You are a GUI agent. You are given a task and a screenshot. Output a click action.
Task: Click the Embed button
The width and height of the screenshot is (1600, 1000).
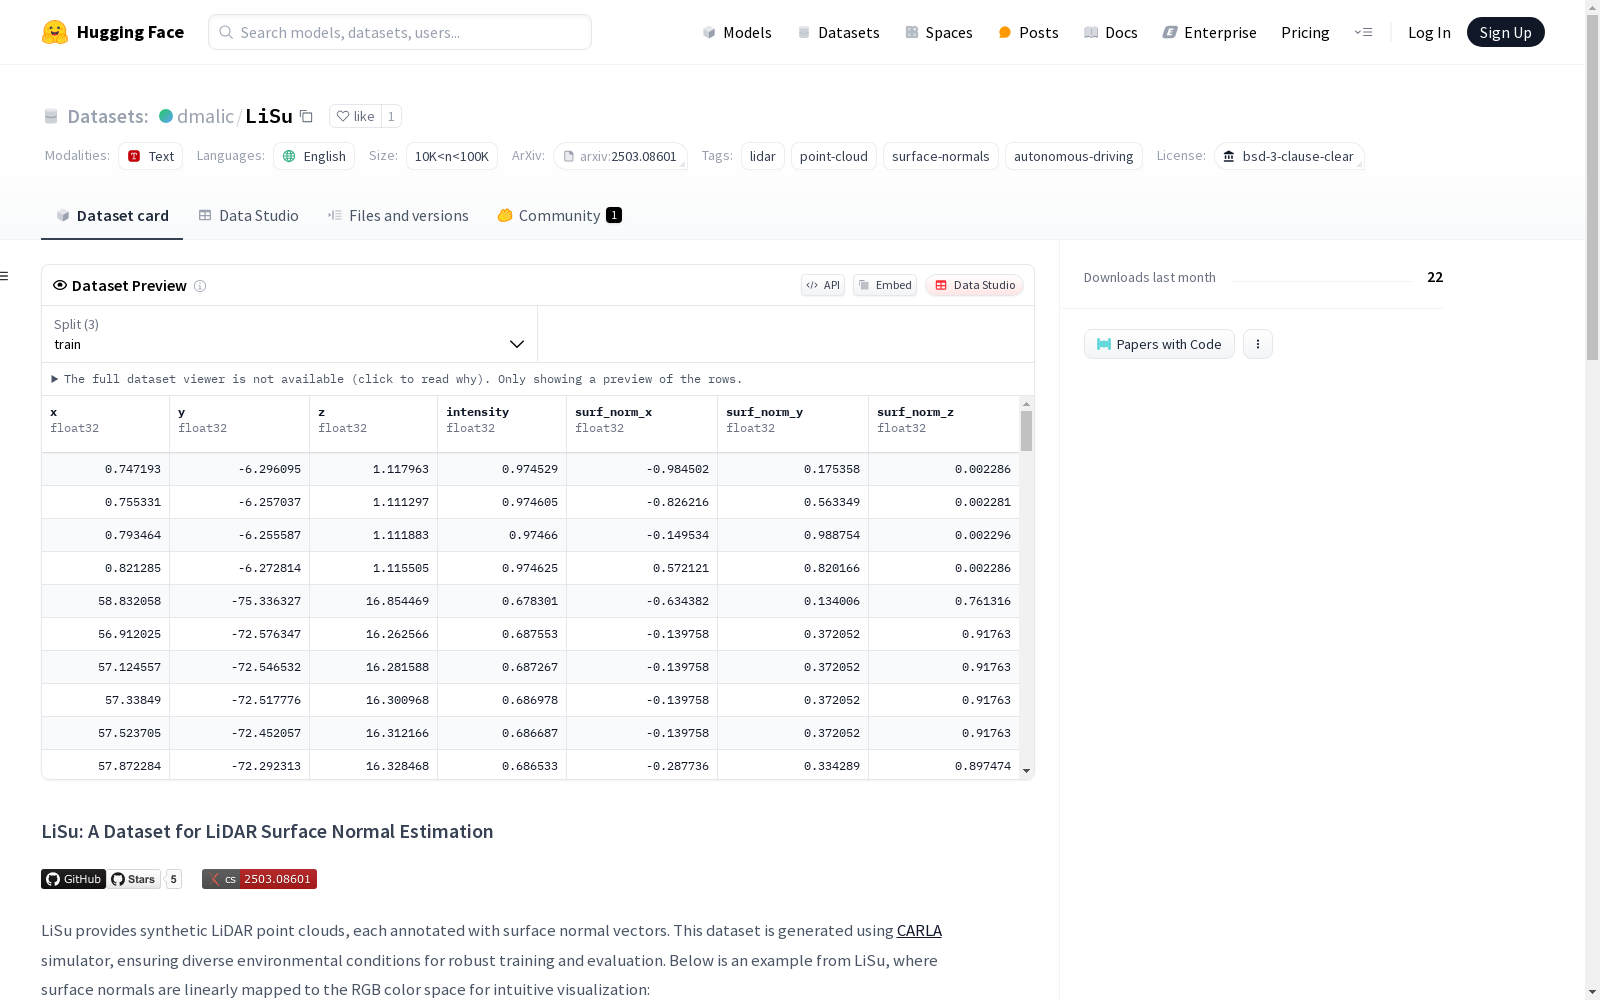pos(885,285)
